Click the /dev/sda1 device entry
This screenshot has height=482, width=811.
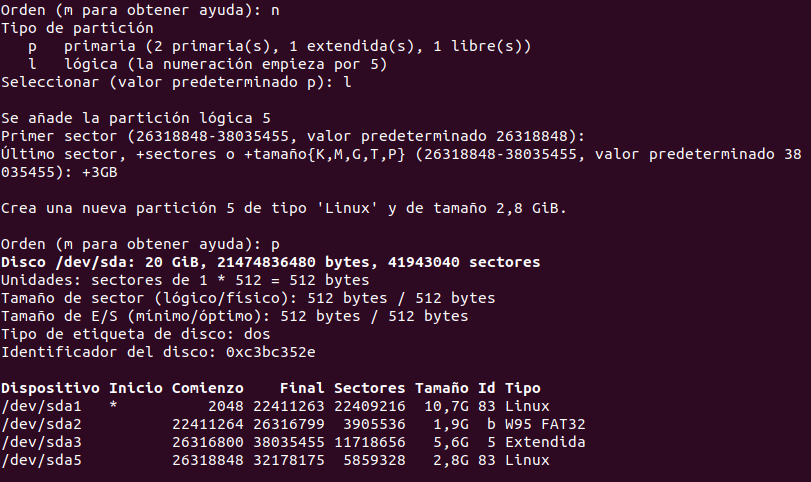41,406
